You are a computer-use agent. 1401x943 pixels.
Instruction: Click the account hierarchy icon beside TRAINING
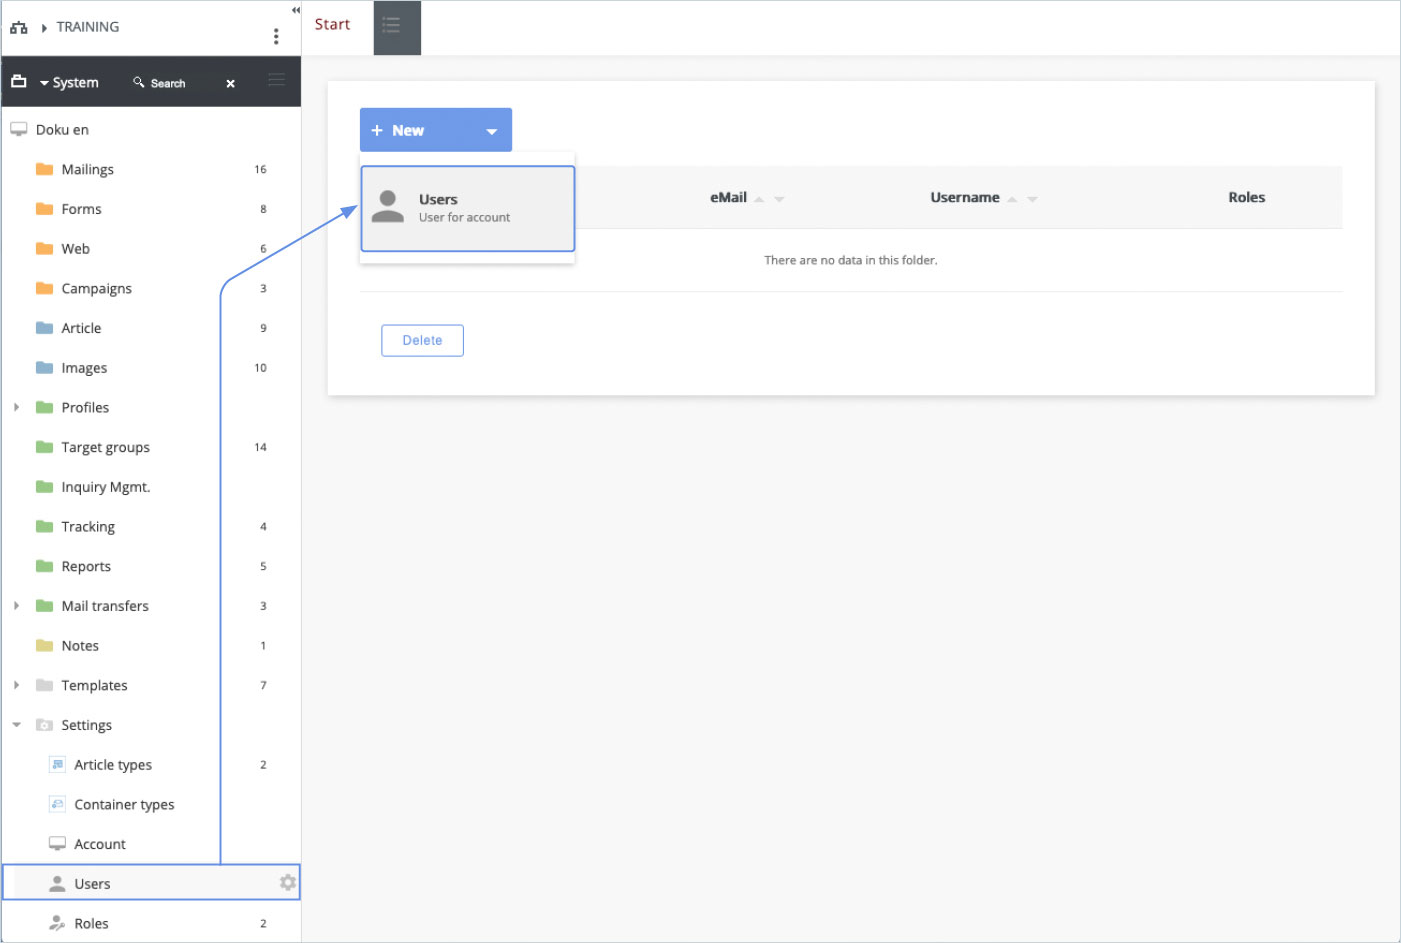[19, 28]
